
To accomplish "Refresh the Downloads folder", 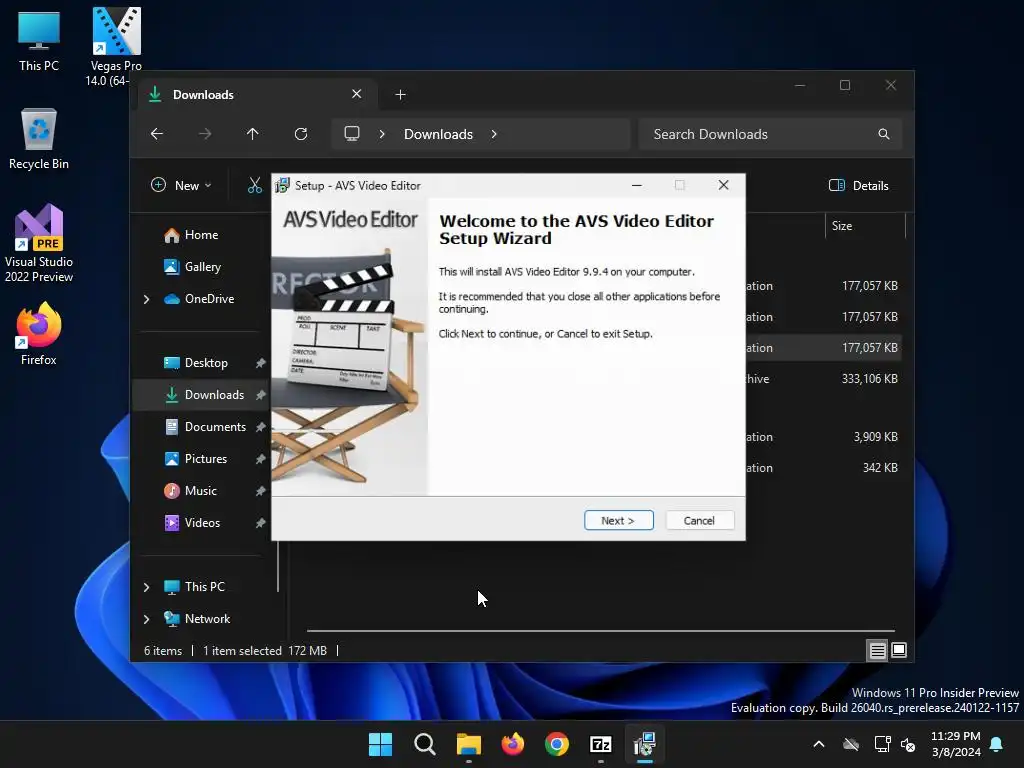I will point(301,134).
